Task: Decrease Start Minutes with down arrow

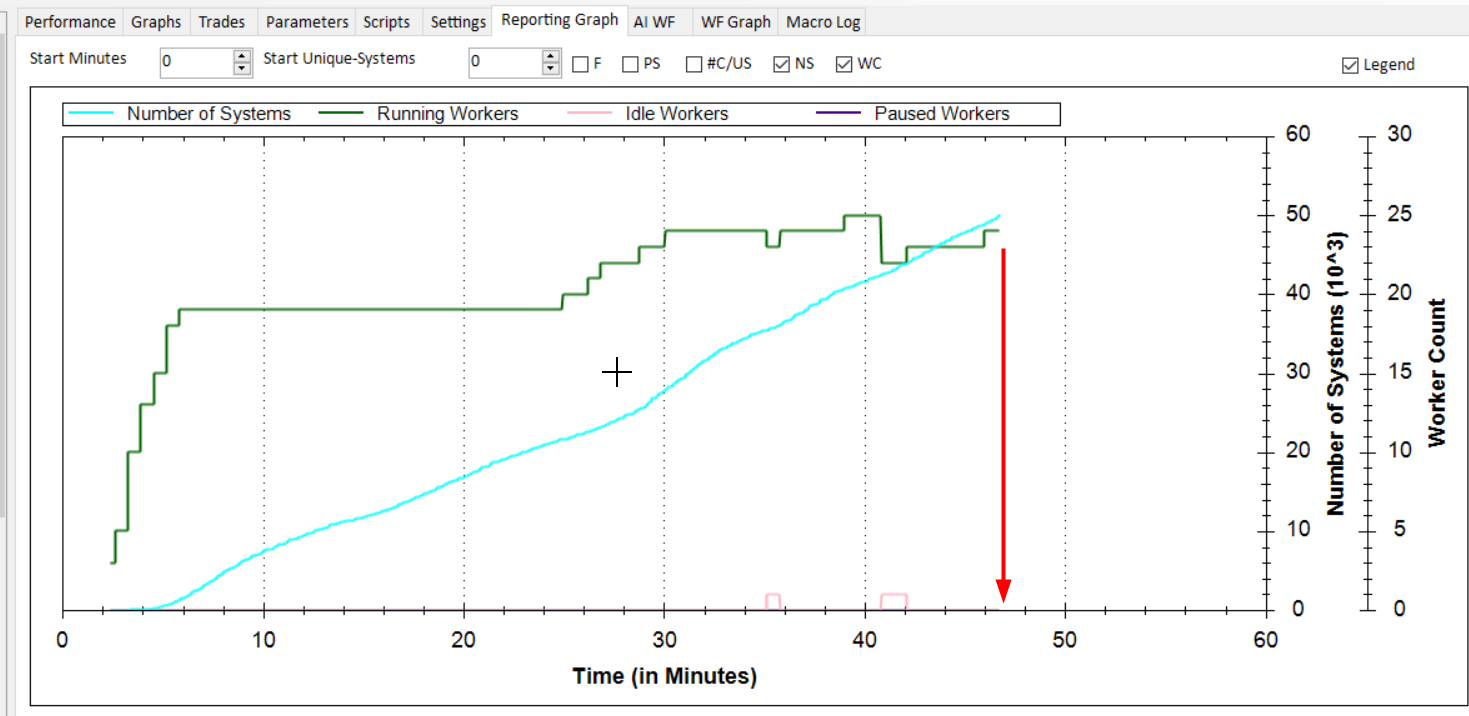Action: coord(242,69)
